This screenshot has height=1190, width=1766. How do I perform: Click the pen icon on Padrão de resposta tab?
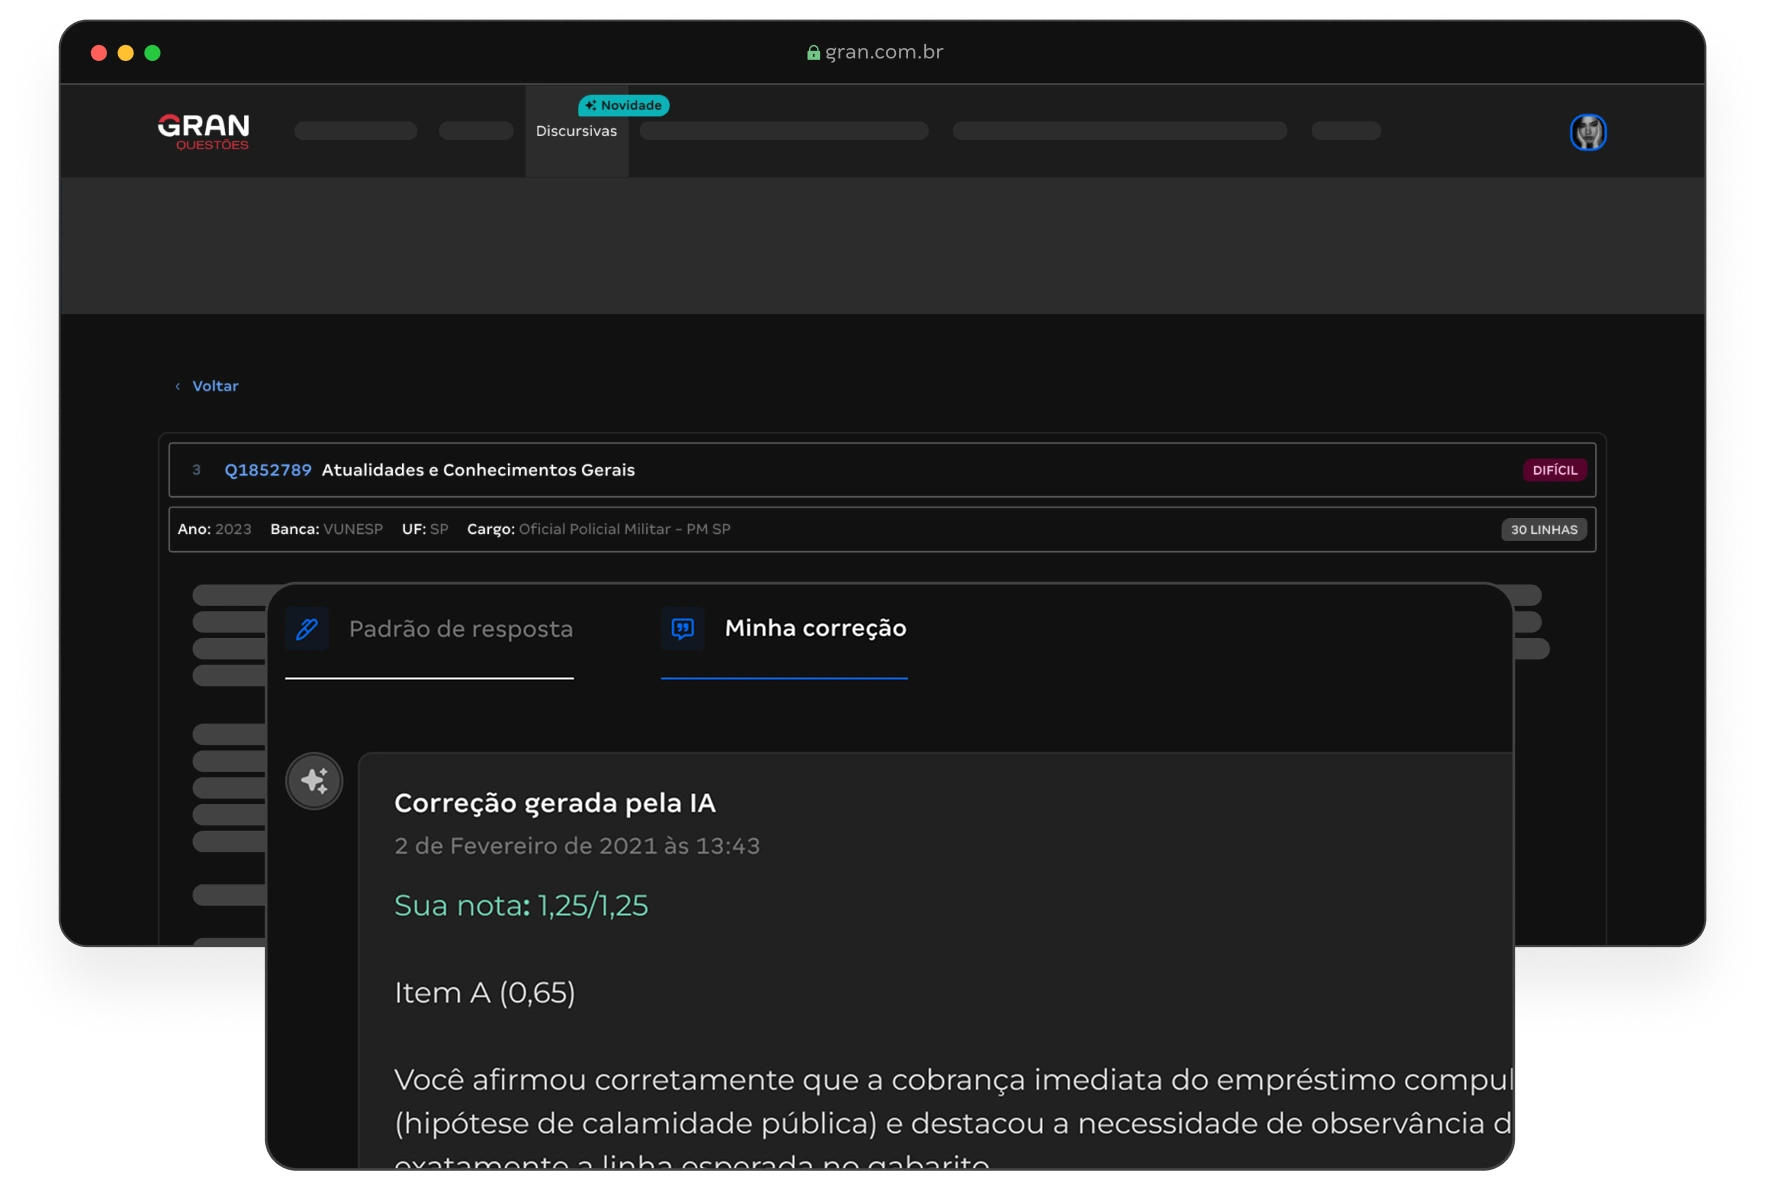point(307,629)
